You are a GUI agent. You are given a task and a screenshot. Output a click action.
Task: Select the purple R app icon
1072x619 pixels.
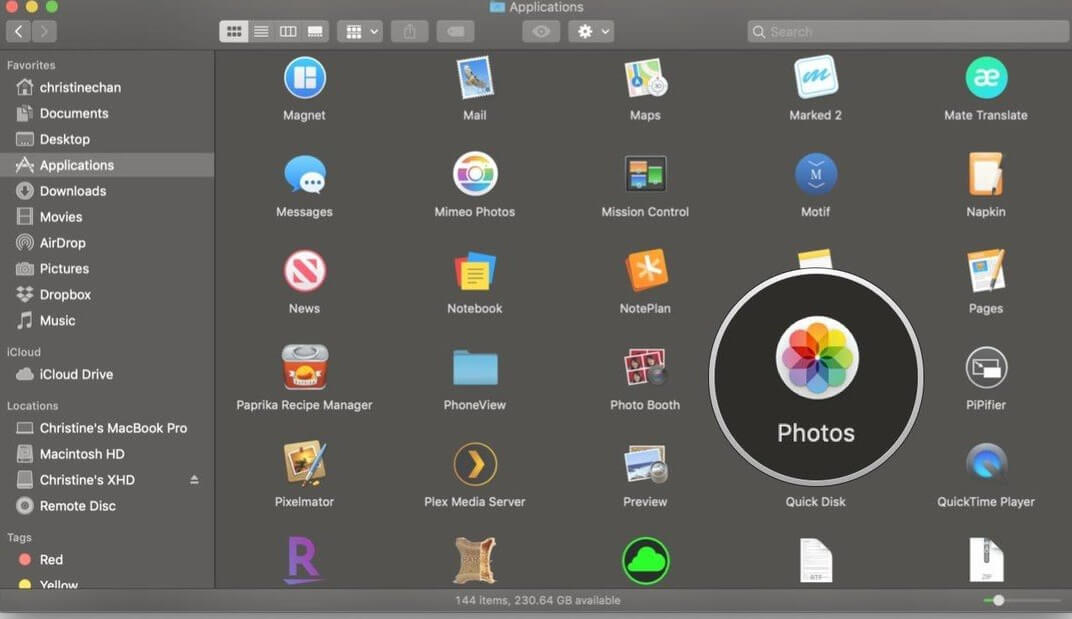(x=304, y=561)
